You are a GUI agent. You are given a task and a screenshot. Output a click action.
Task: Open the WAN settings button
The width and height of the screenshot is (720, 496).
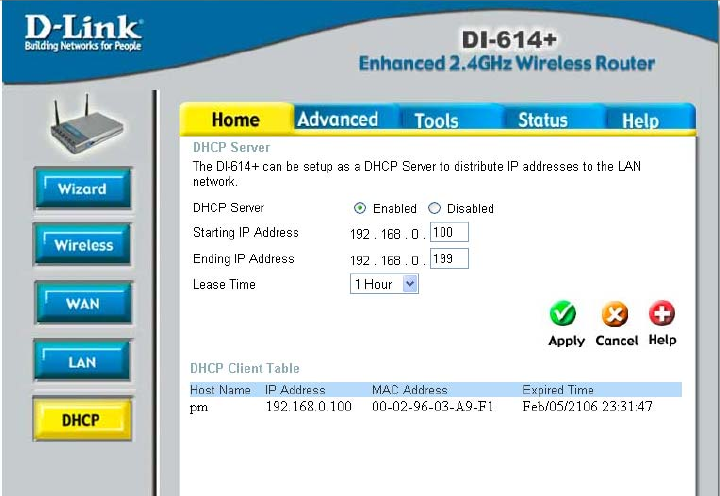[83, 303]
